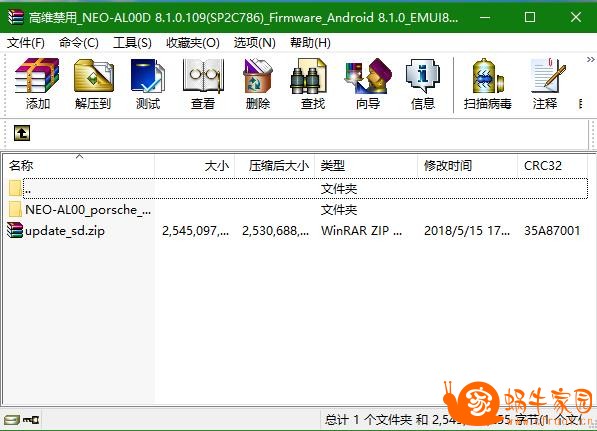Viewport: 597px width, 431px height.
Task: Sort by 名称 column header
Action: [x=78, y=166]
